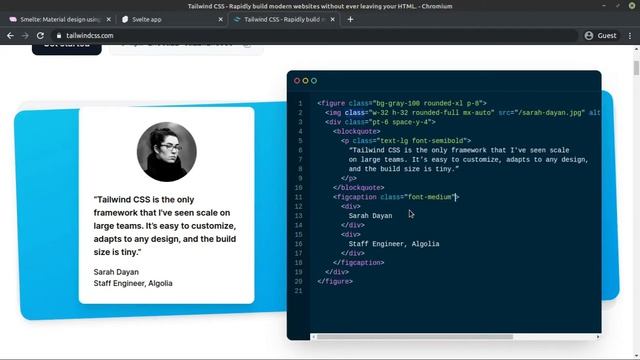The width and height of the screenshot is (640, 360).
Task: Open the Guest profile menu
Action: 600,36
